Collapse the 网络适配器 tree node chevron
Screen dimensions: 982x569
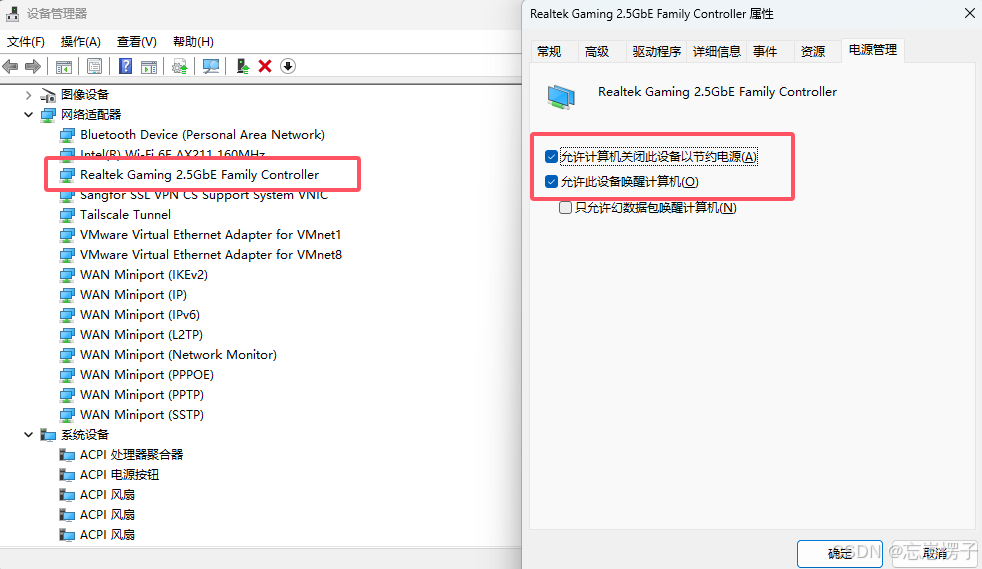pyautogui.click(x=28, y=115)
